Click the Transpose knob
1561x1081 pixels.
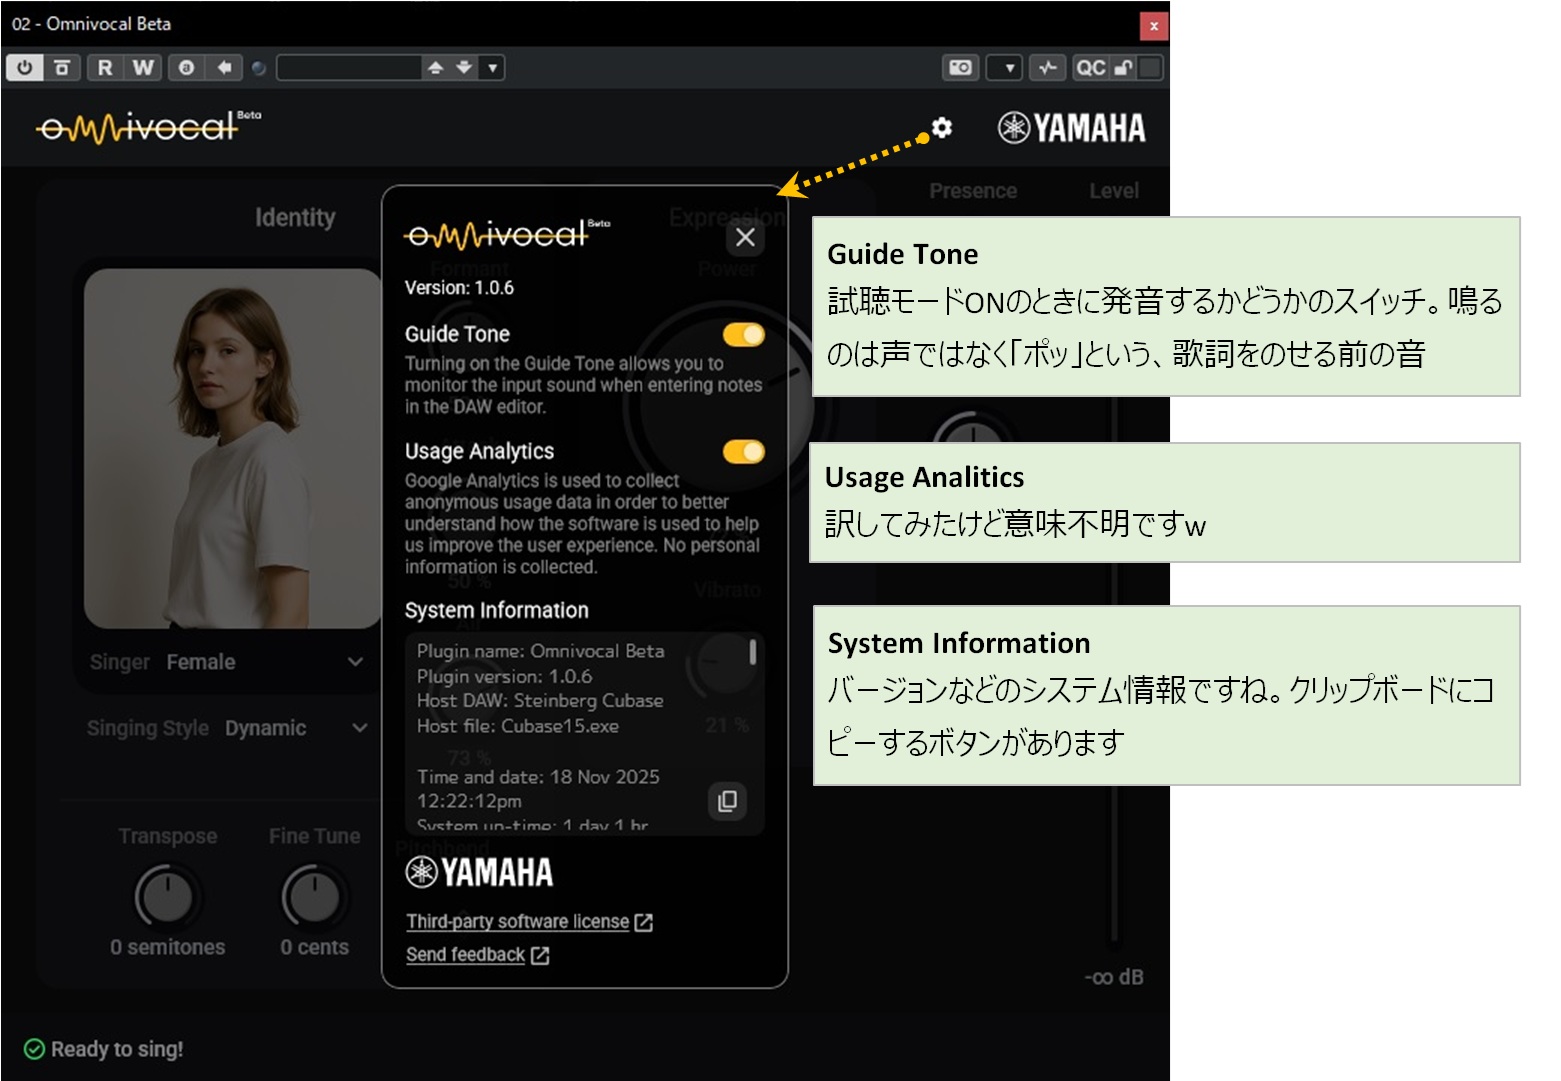coord(168,896)
